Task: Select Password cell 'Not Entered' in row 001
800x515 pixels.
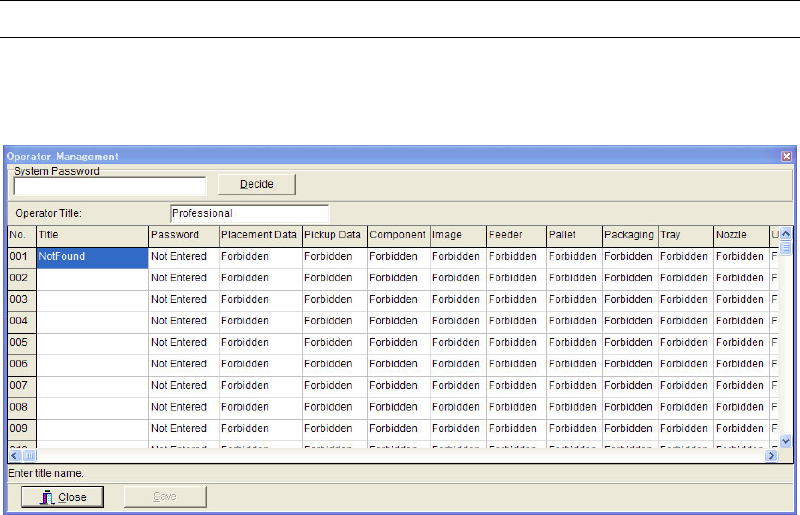Action: click(x=184, y=257)
